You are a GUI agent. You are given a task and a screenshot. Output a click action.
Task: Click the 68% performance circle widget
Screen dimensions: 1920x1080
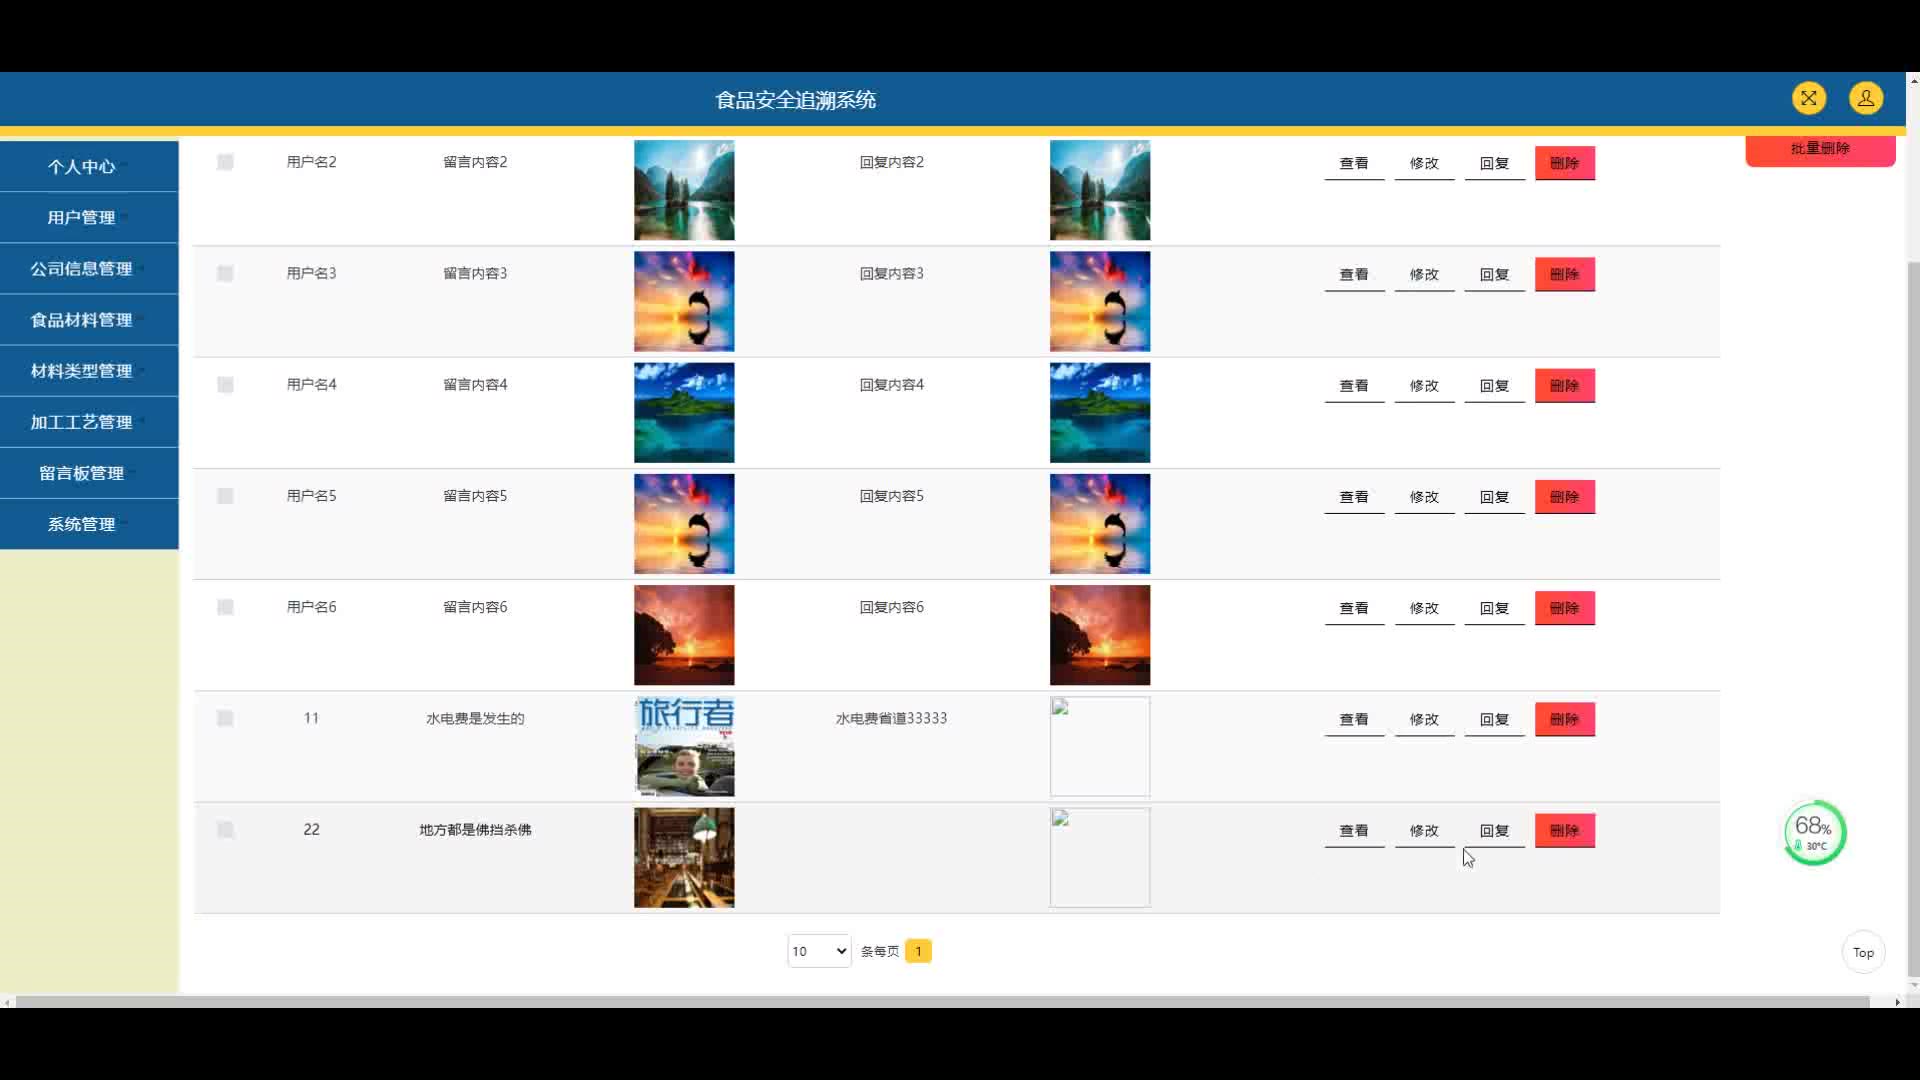point(1814,833)
